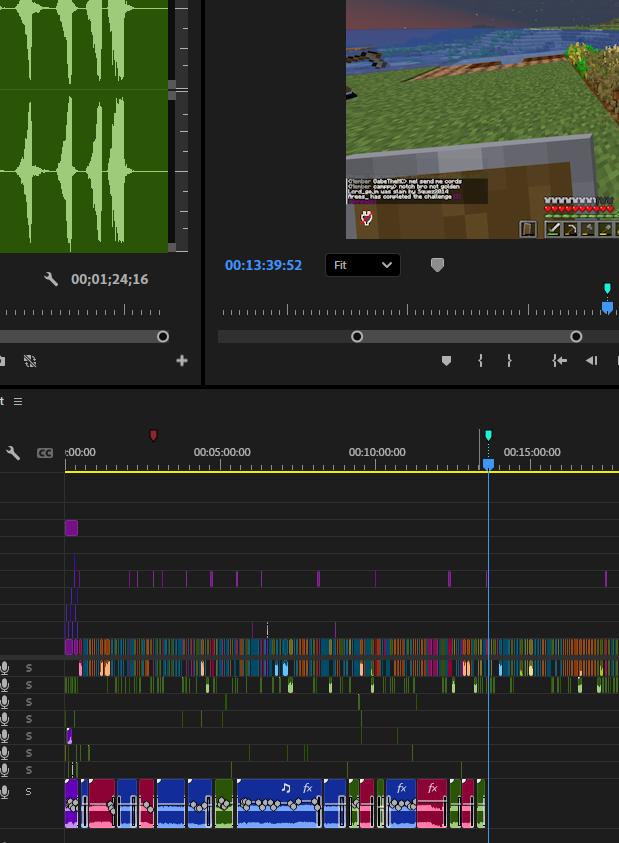
Task: Select the teal marker above timeline playhead
Action: tap(488, 435)
